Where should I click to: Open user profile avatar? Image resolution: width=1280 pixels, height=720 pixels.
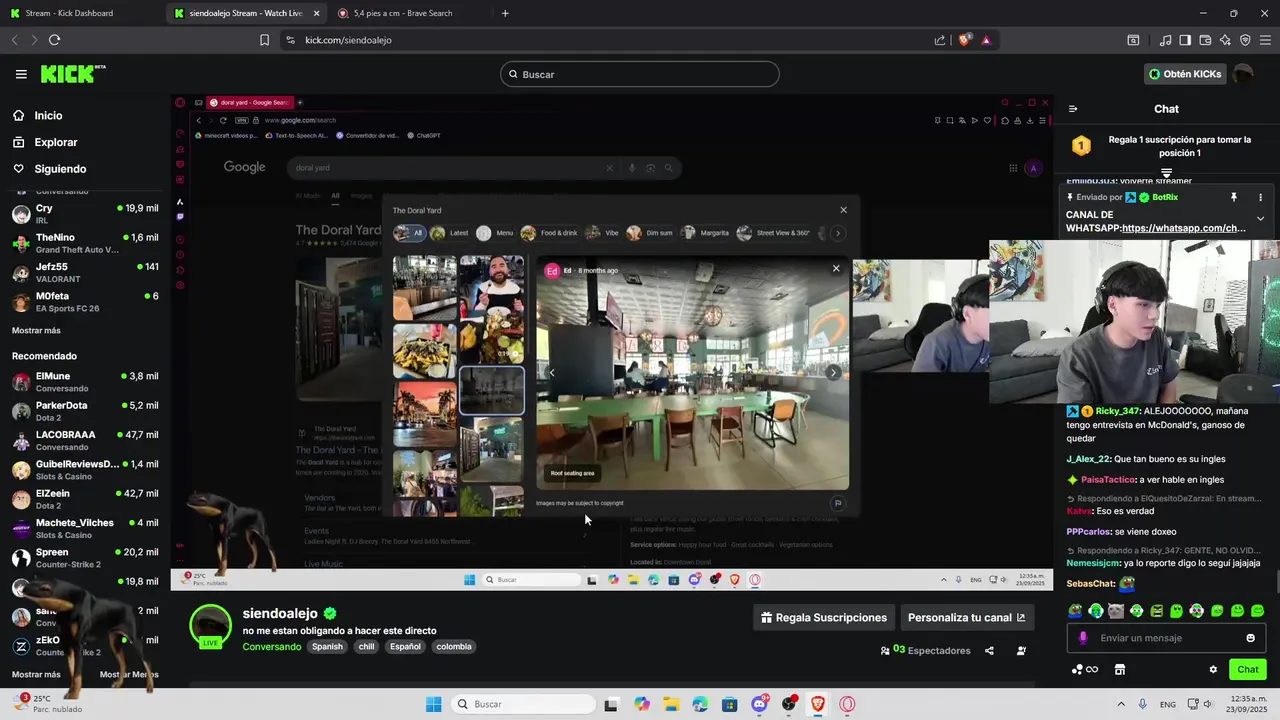pyautogui.click(x=1243, y=74)
